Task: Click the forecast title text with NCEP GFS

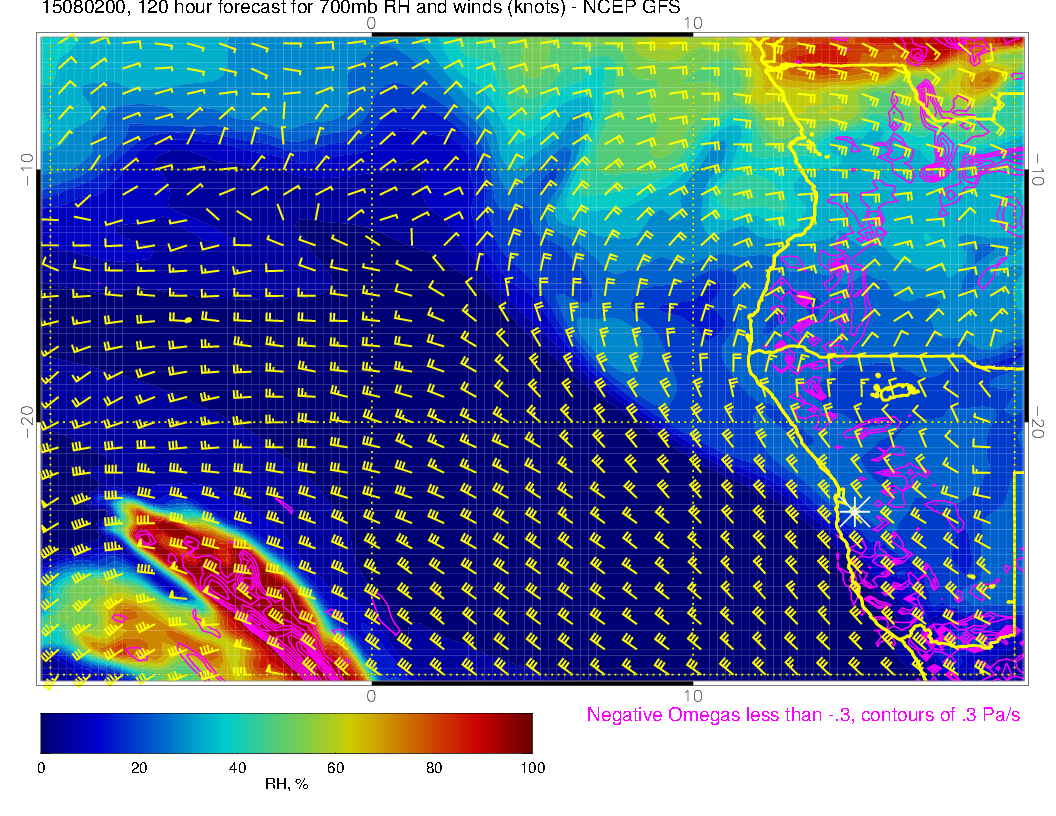Action: [x=361, y=7]
